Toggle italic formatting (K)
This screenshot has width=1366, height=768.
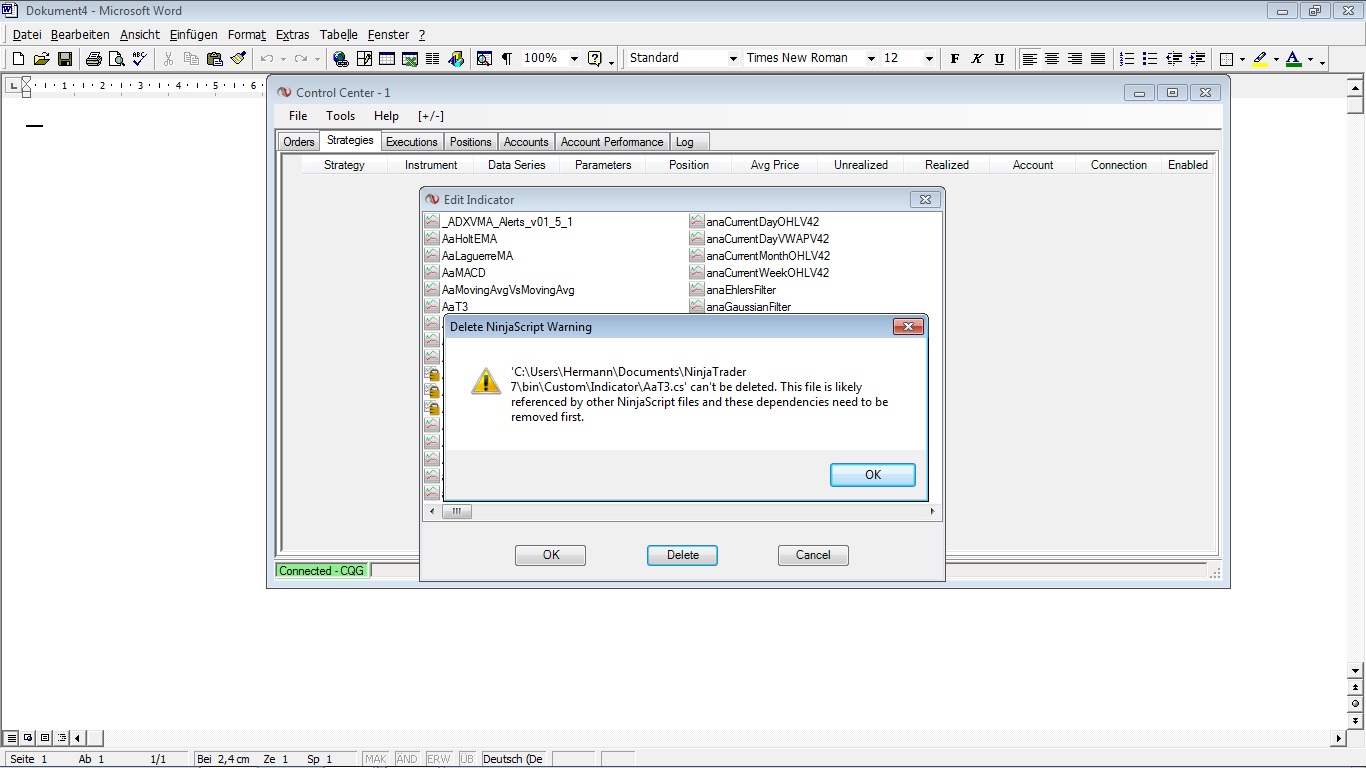click(977, 59)
